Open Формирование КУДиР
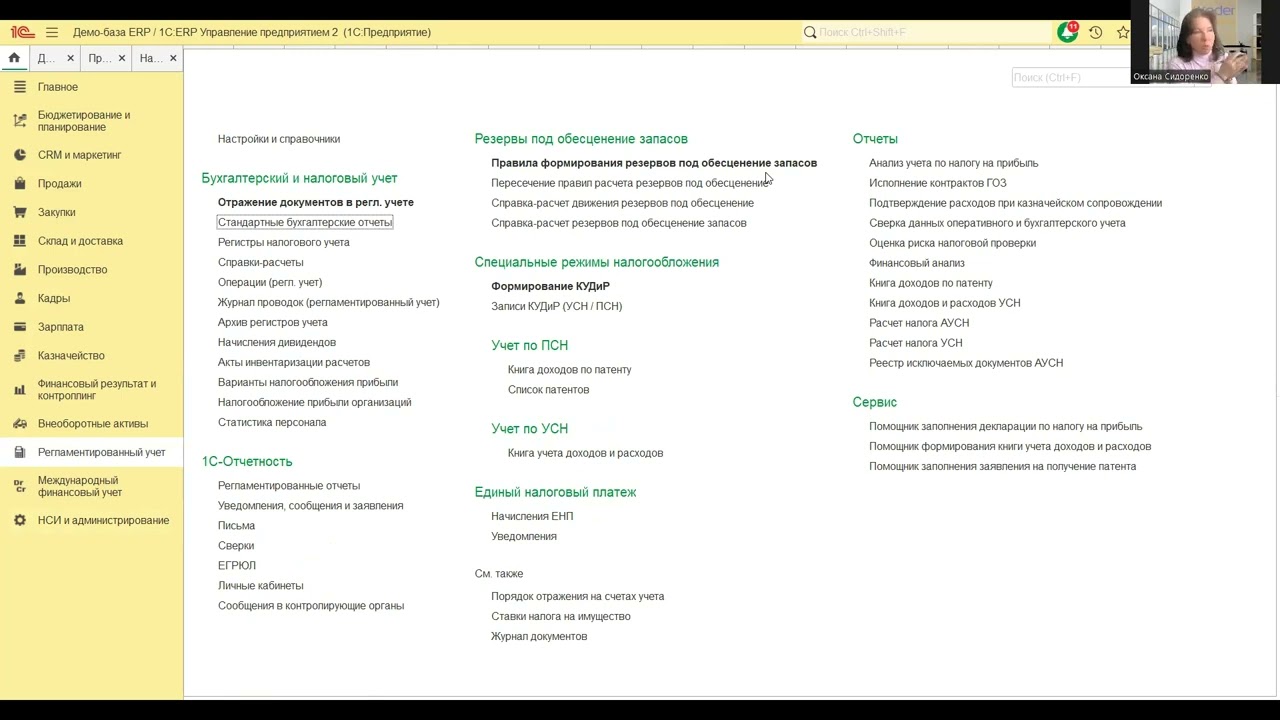Screen dimensions: 1280x720 [x=550, y=286]
